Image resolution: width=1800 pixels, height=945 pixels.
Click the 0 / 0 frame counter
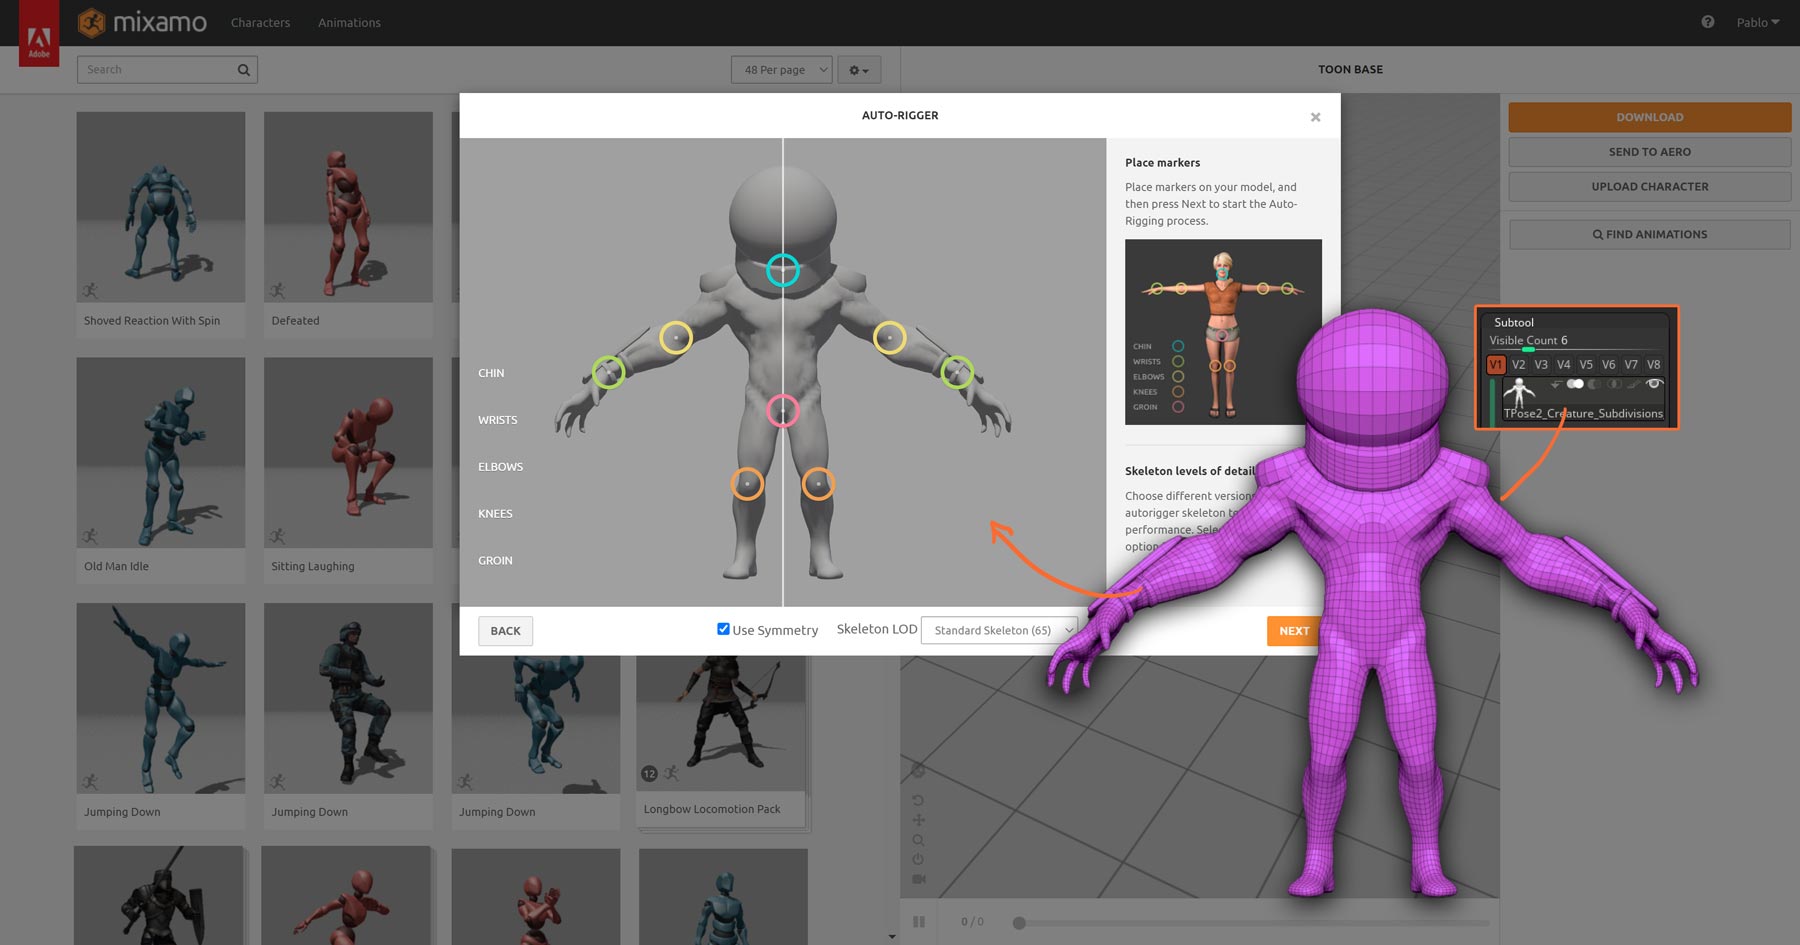click(x=972, y=922)
